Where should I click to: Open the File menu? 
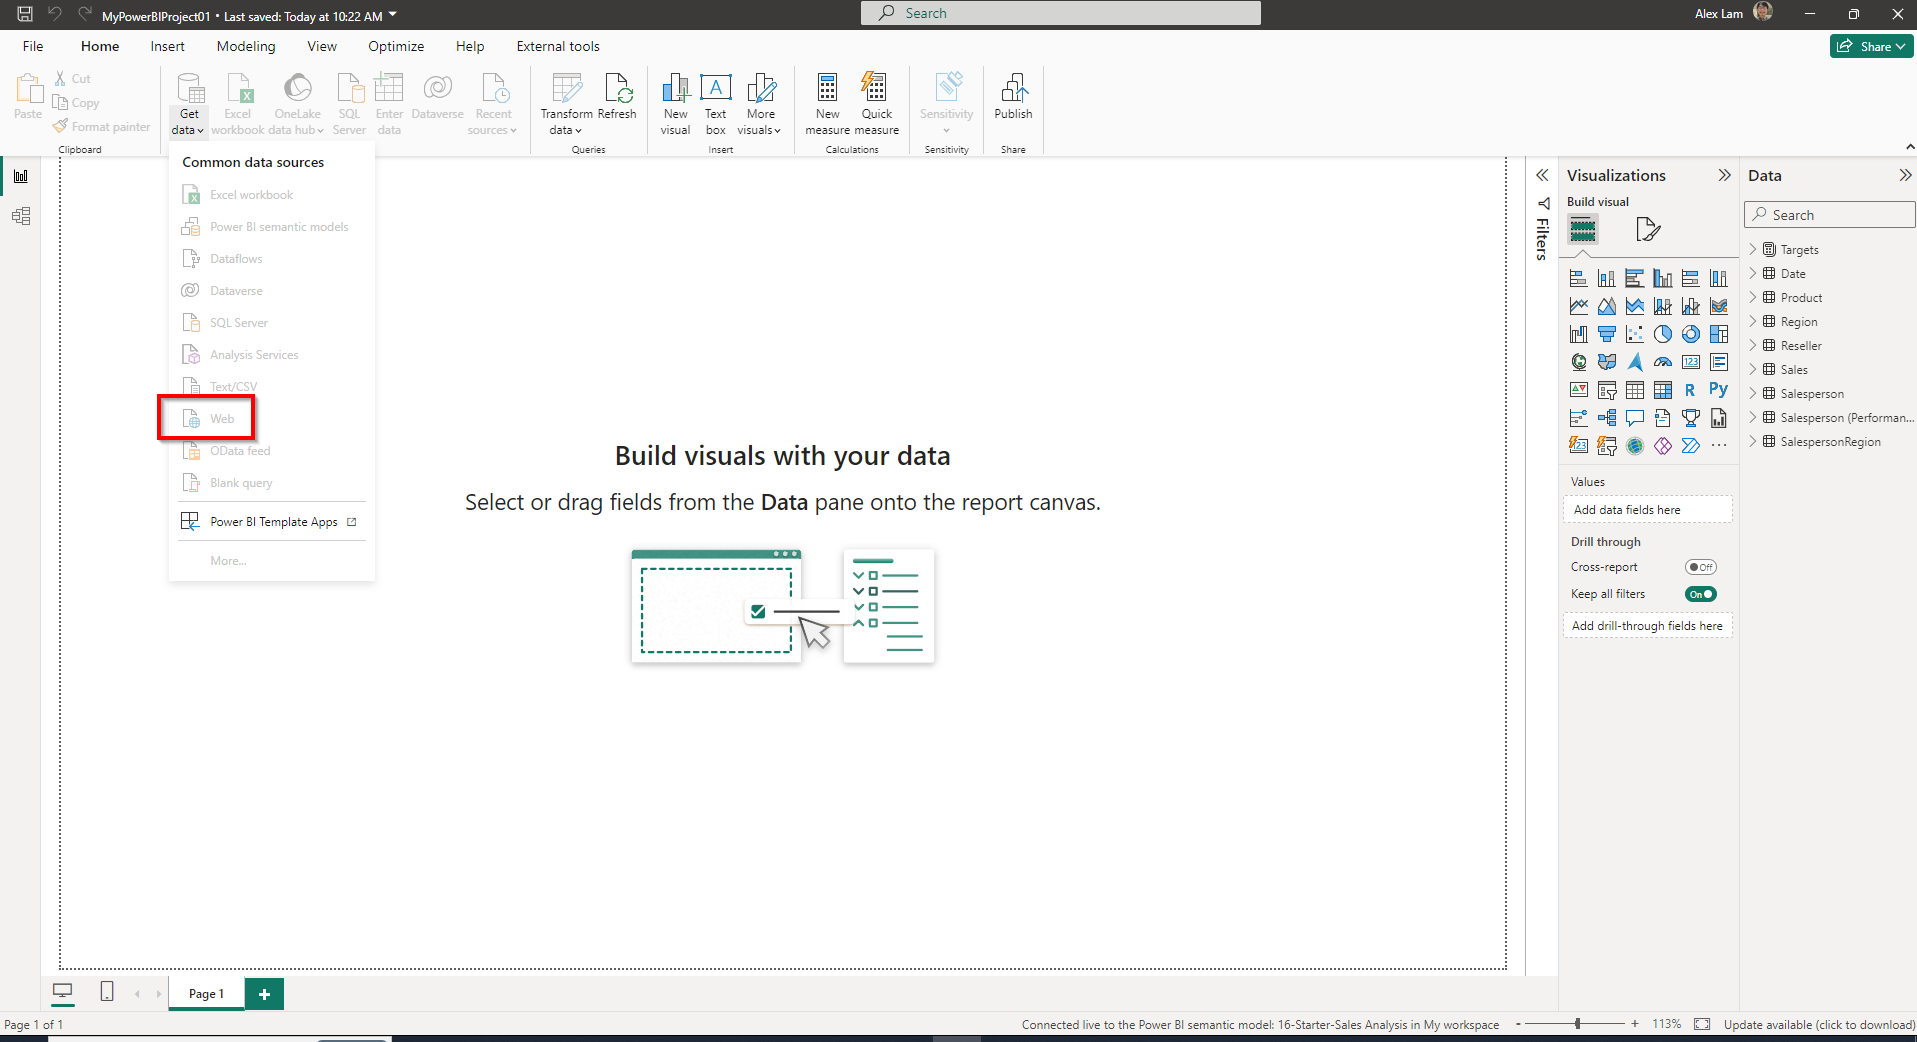point(33,46)
